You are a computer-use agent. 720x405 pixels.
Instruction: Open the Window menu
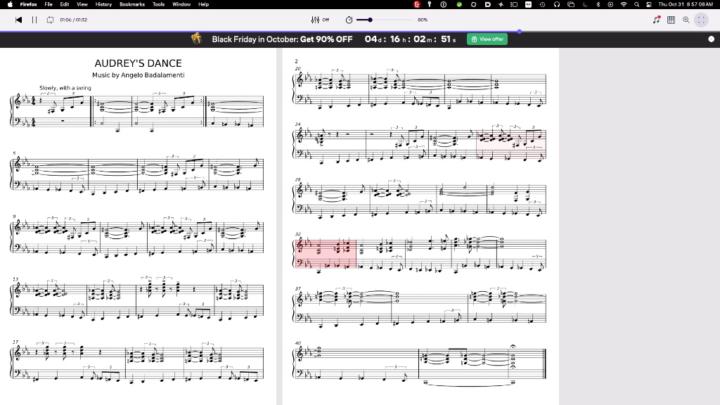[x=181, y=4]
